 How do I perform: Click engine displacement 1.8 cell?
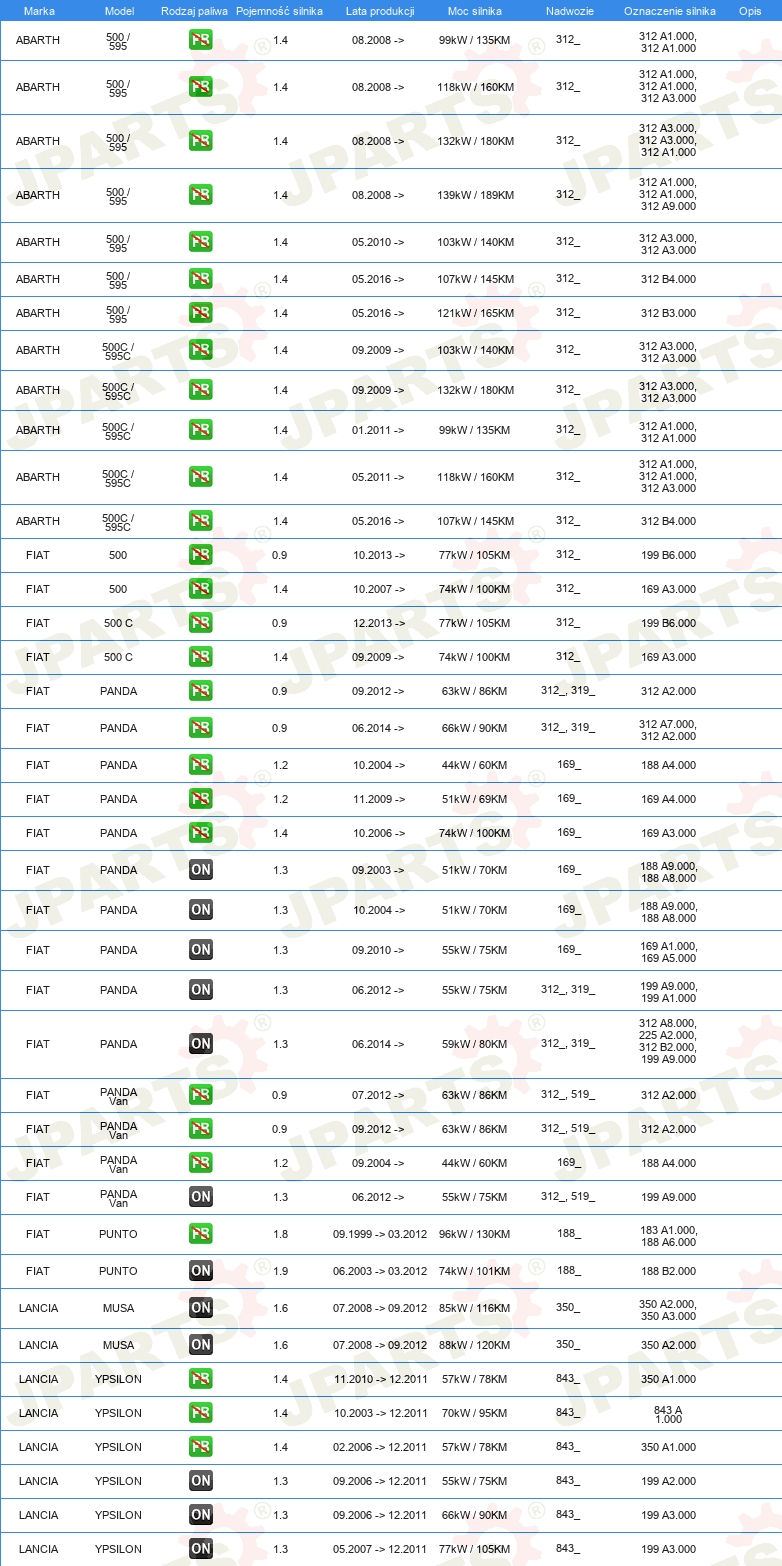tap(280, 1234)
